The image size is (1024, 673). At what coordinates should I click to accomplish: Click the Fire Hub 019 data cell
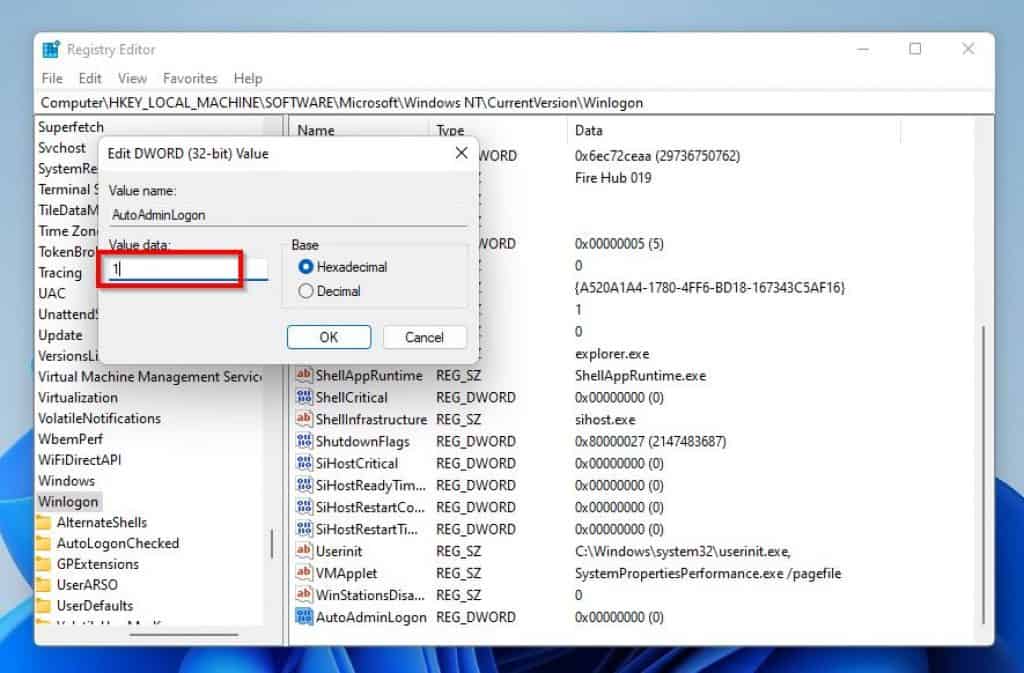click(x=613, y=178)
